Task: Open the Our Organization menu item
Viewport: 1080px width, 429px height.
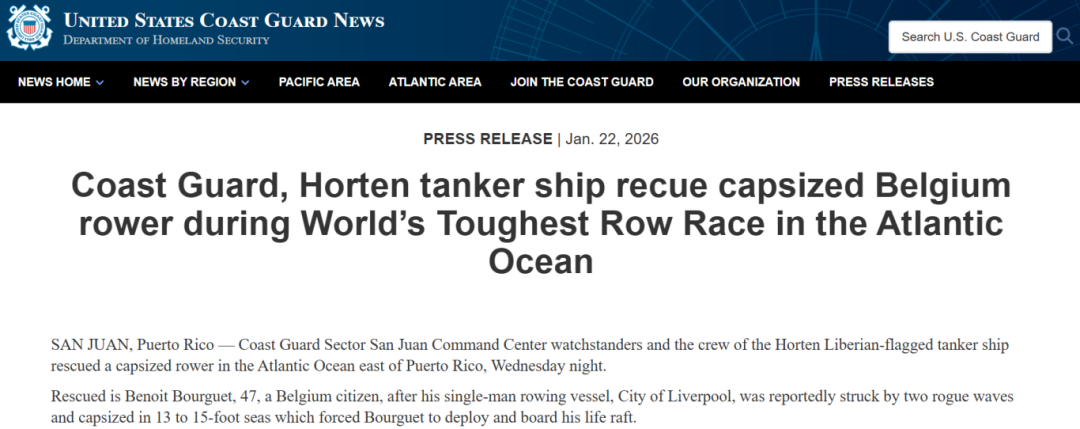Action: click(741, 82)
